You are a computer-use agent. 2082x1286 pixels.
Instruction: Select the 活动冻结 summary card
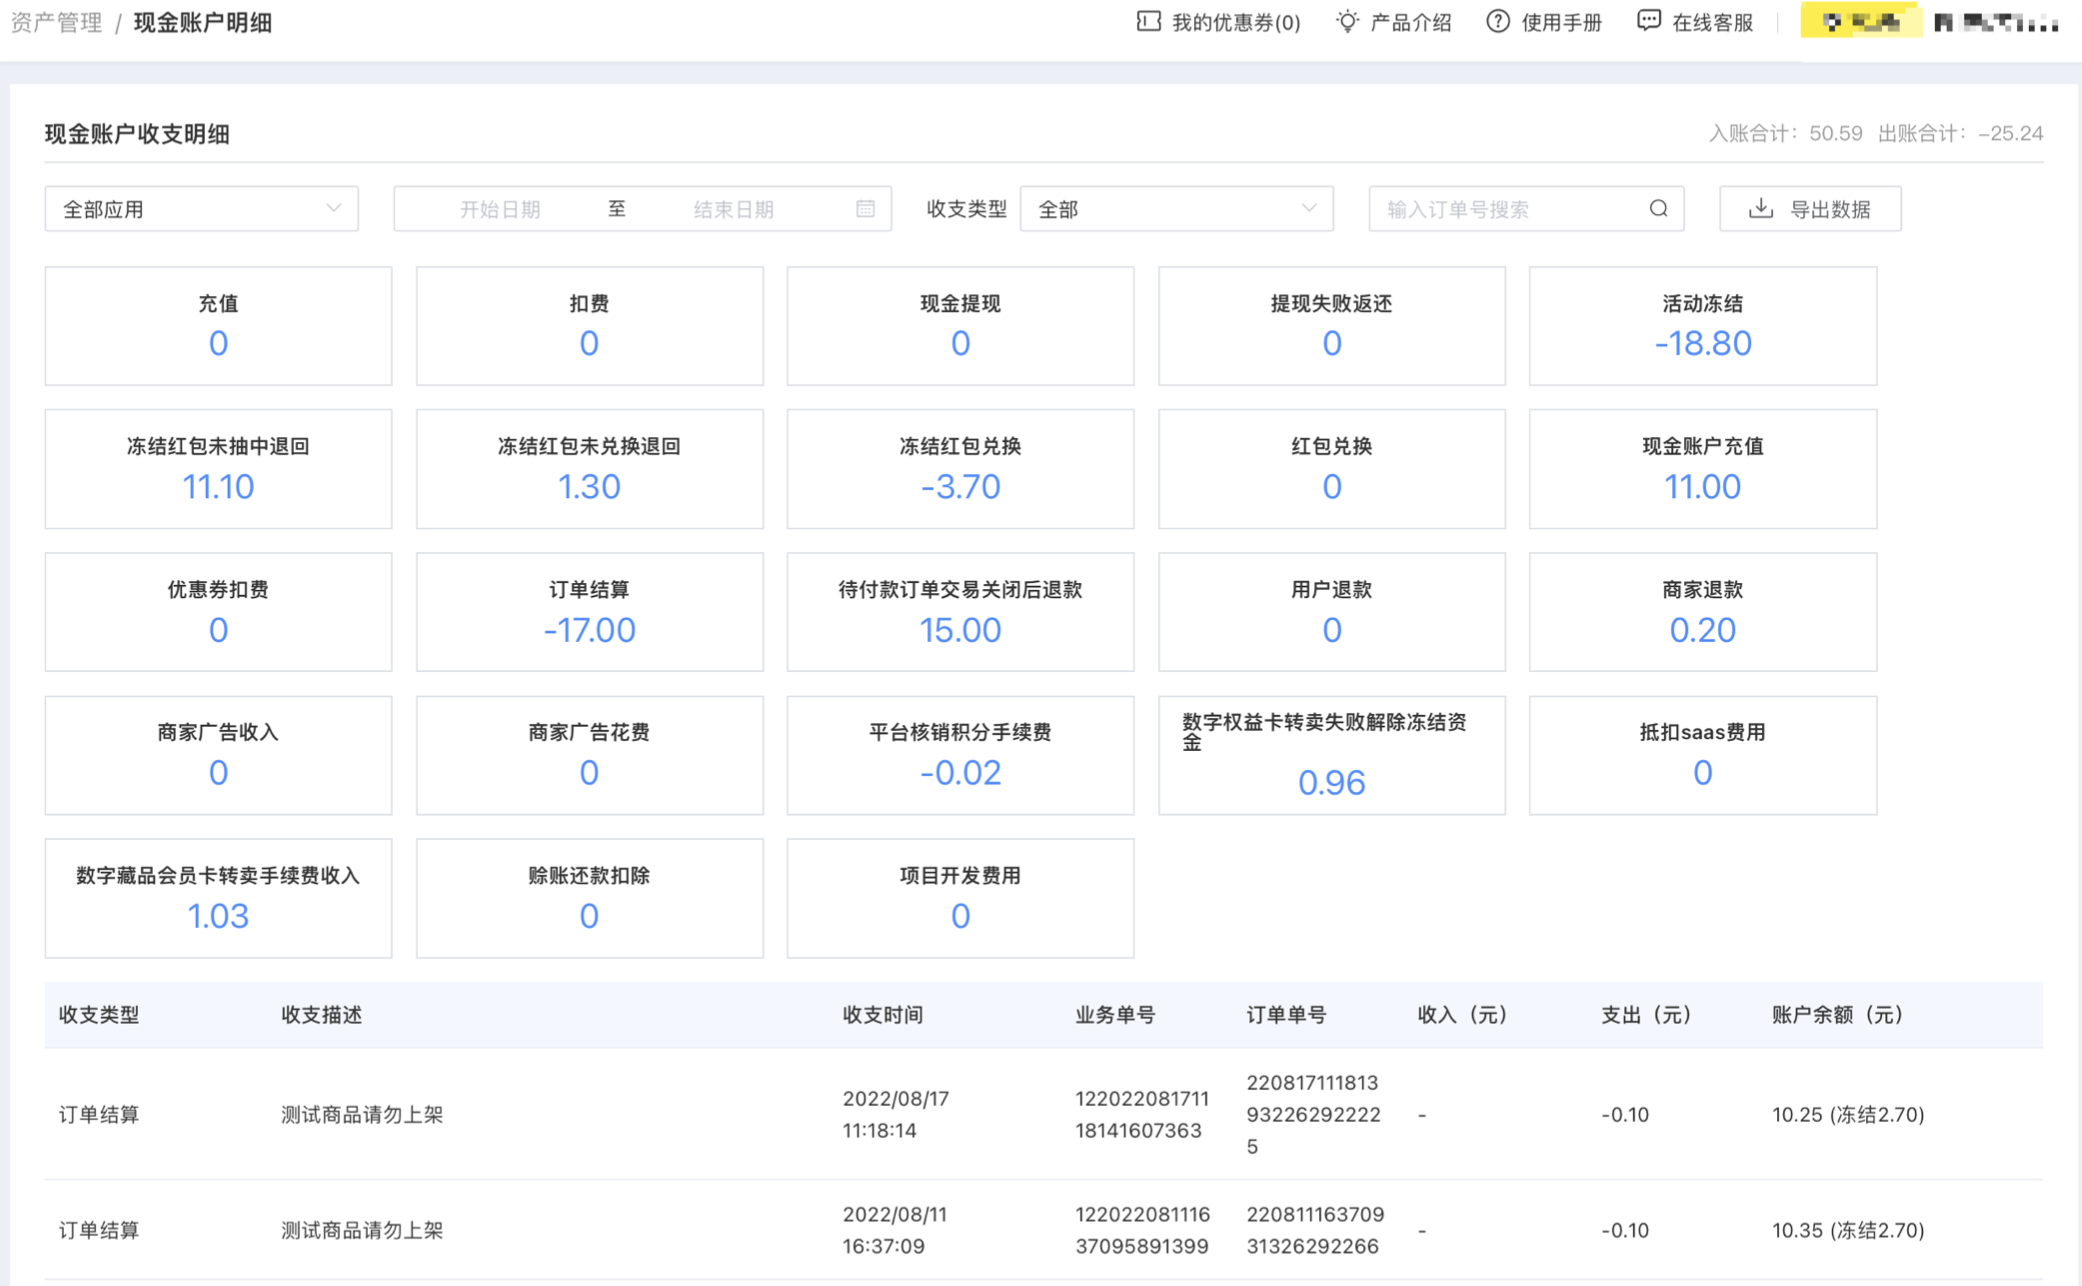pos(1702,325)
